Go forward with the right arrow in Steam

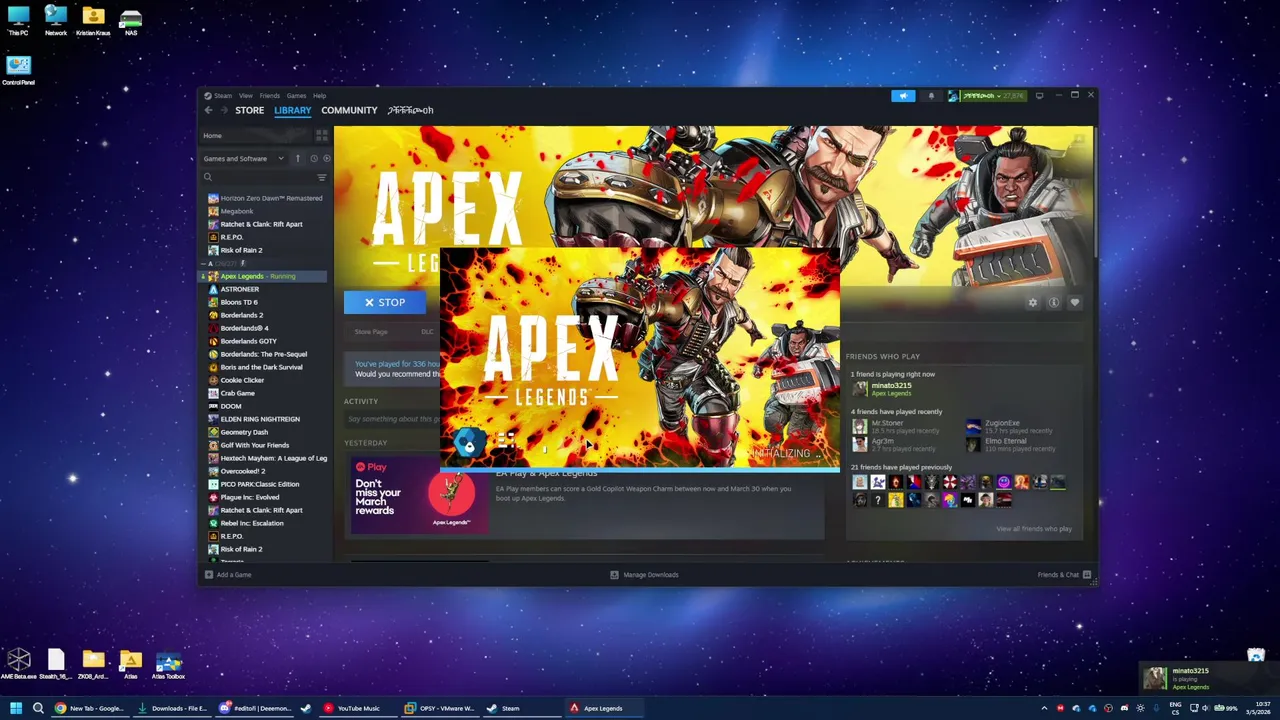pyautogui.click(x=224, y=110)
